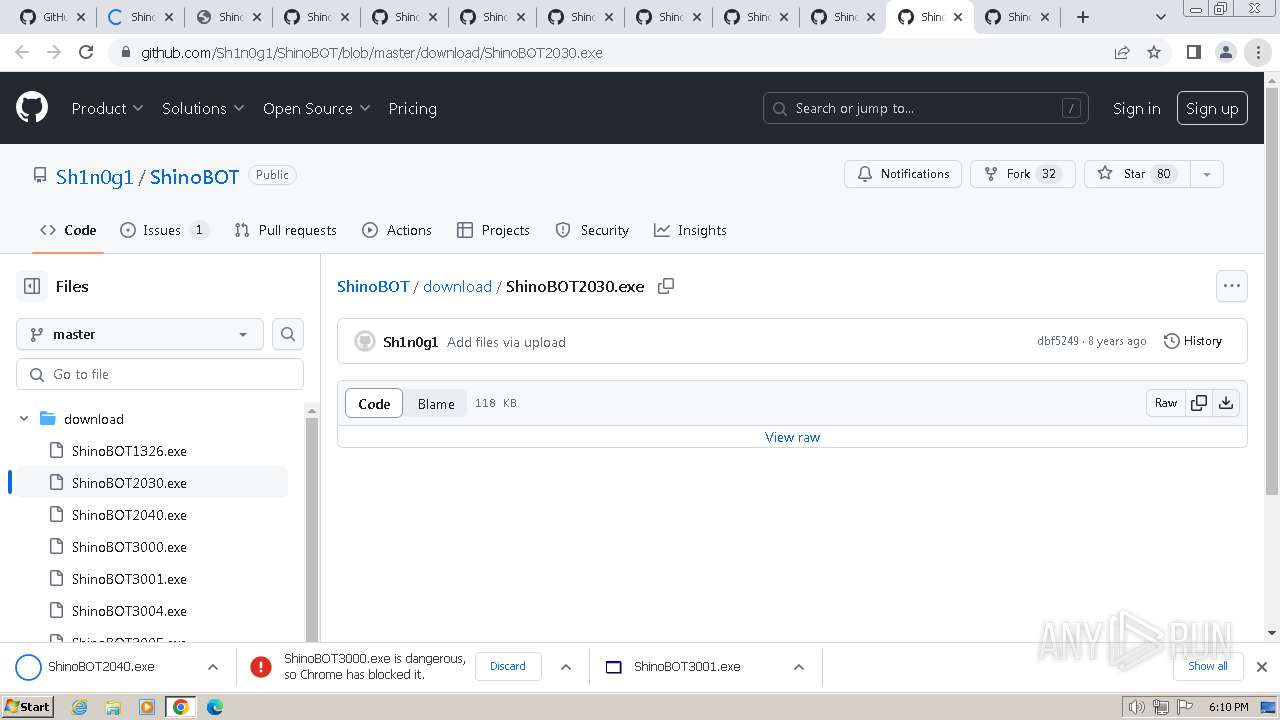Image resolution: width=1280 pixels, height=720 pixels.
Task: Switch to Code view toggle
Action: [374, 404]
